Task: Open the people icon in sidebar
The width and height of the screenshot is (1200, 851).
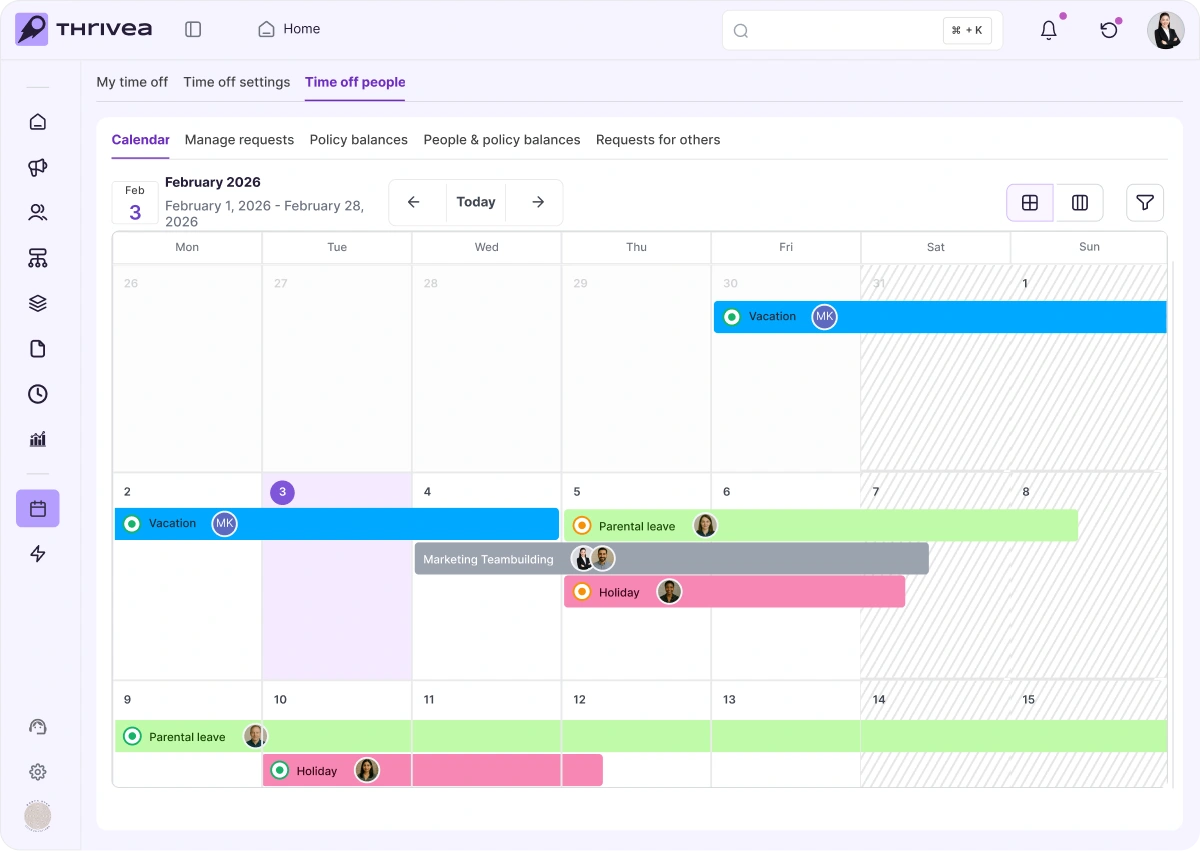Action: (x=38, y=213)
